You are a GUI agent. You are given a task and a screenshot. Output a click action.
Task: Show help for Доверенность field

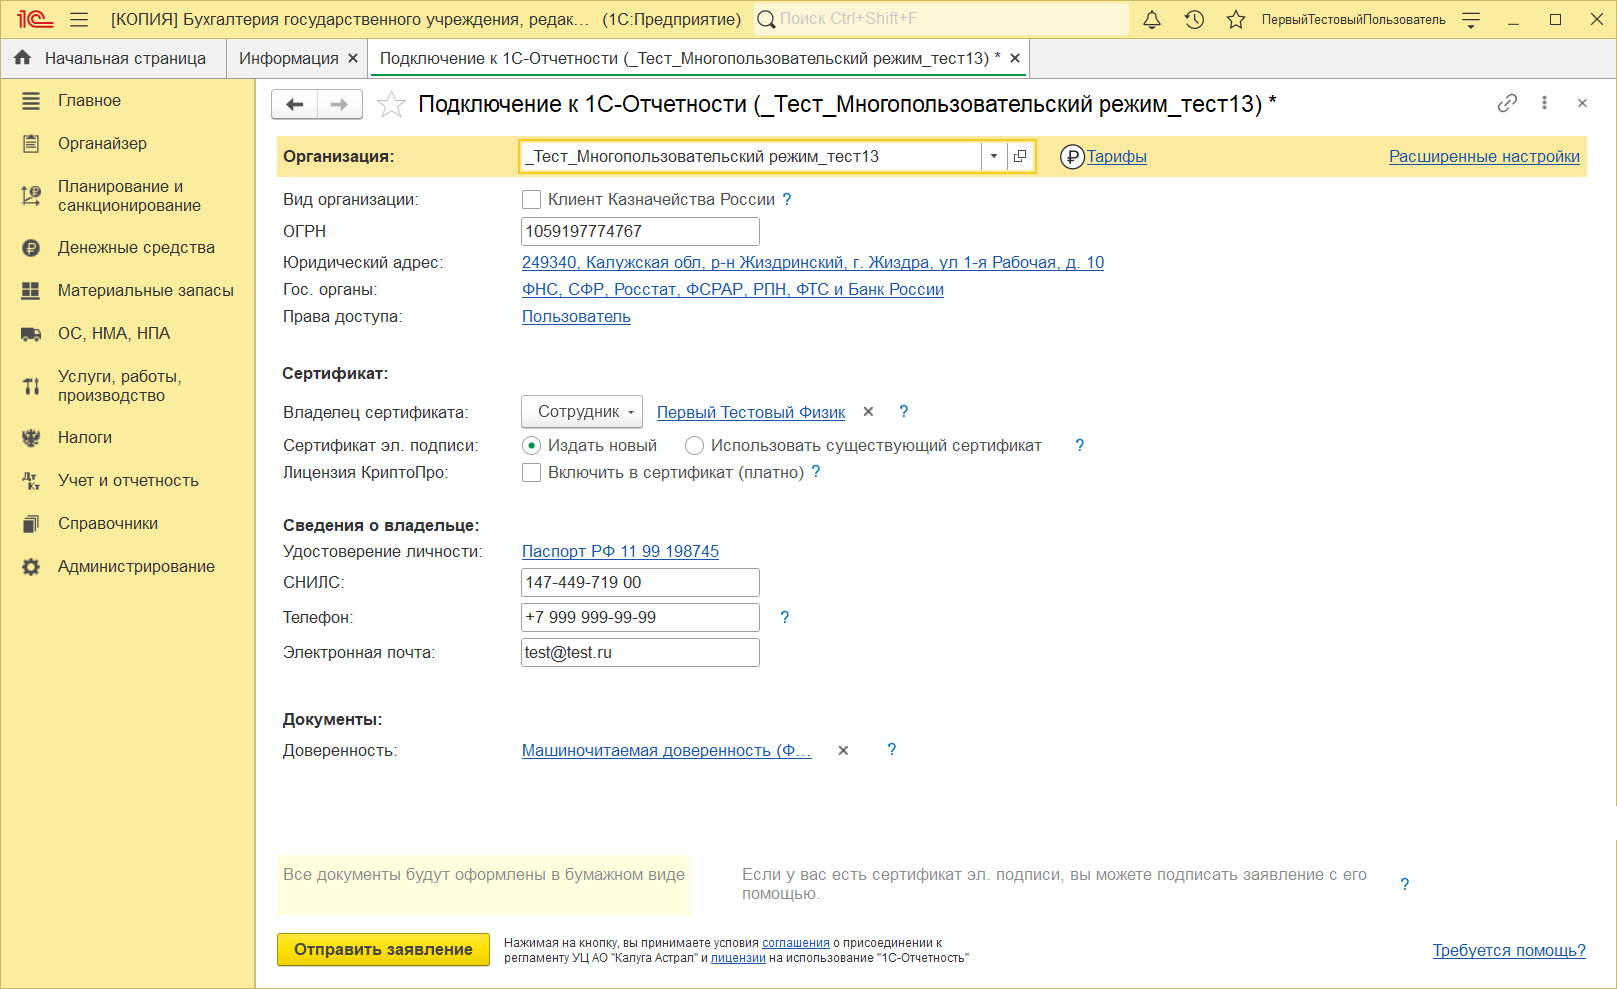tap(892, 749)
